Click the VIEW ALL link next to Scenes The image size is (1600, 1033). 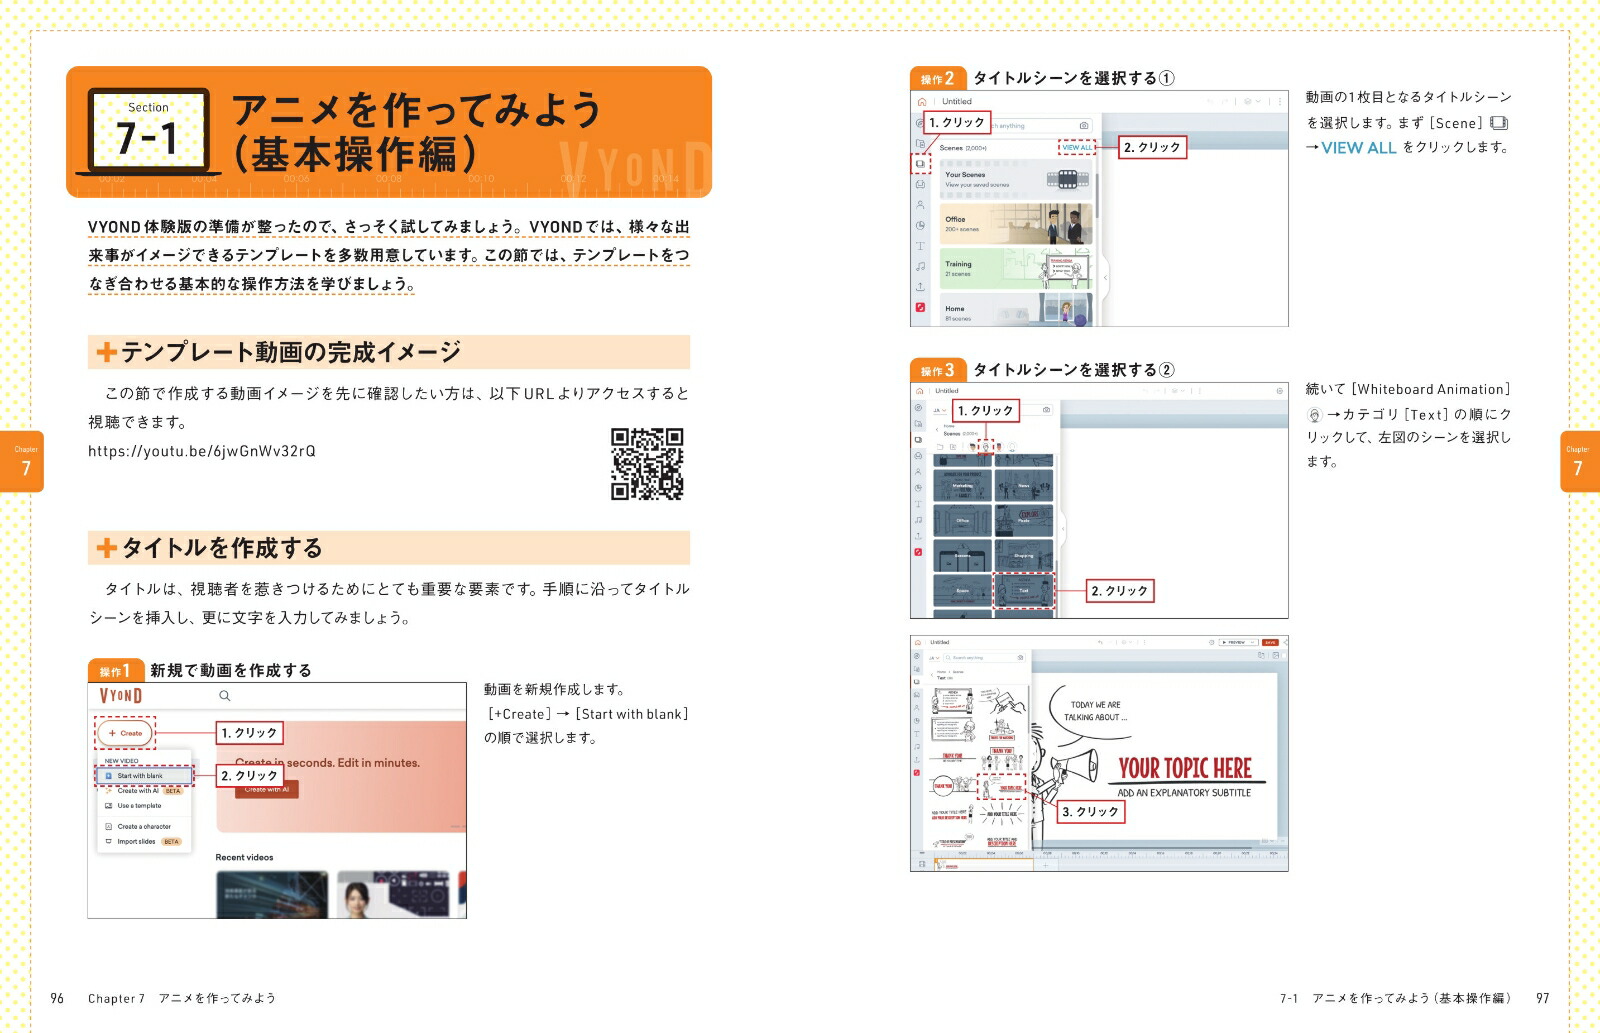pyautogui.click(x=1077, y=147)
